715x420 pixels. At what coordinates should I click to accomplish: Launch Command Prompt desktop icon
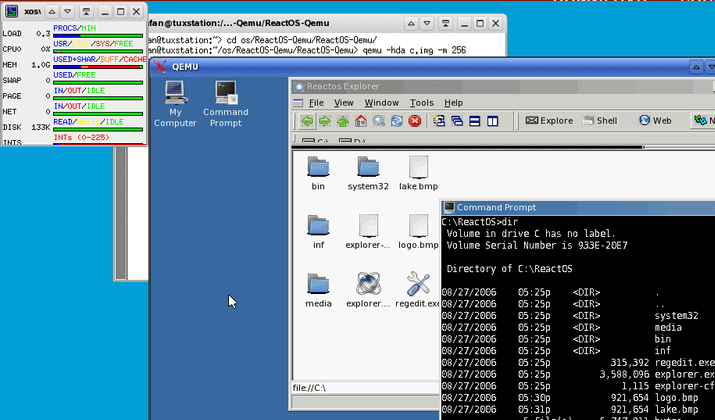pos(226,104)
